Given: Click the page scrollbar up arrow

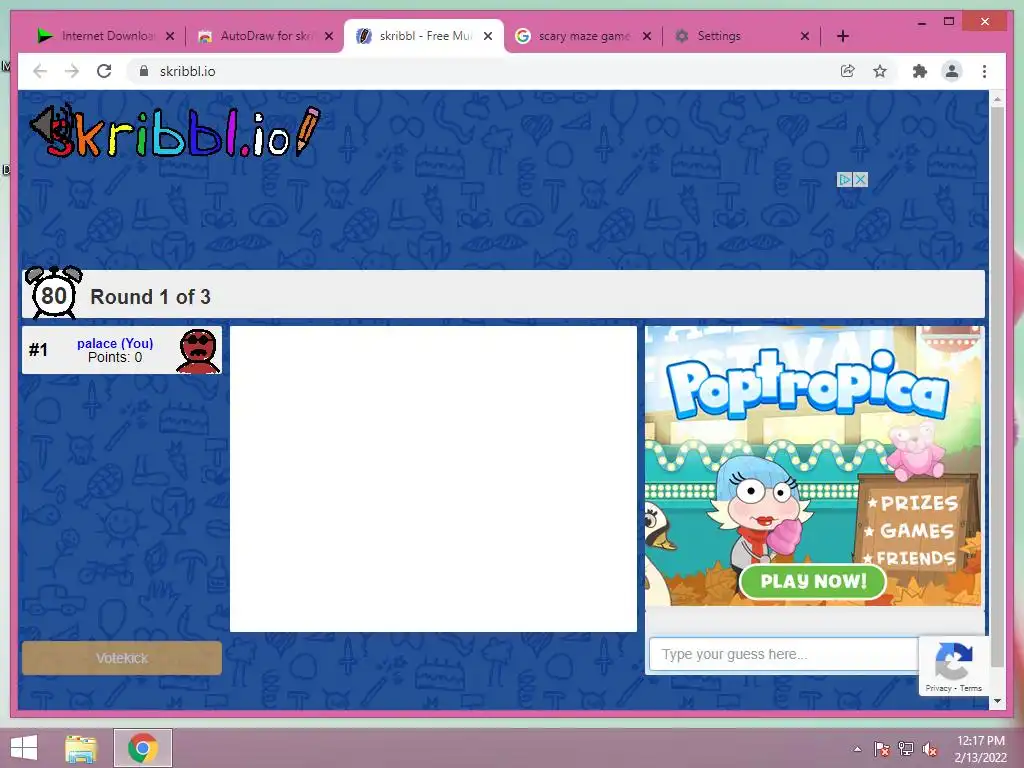Looking at the screenshot, I should 997,99.
